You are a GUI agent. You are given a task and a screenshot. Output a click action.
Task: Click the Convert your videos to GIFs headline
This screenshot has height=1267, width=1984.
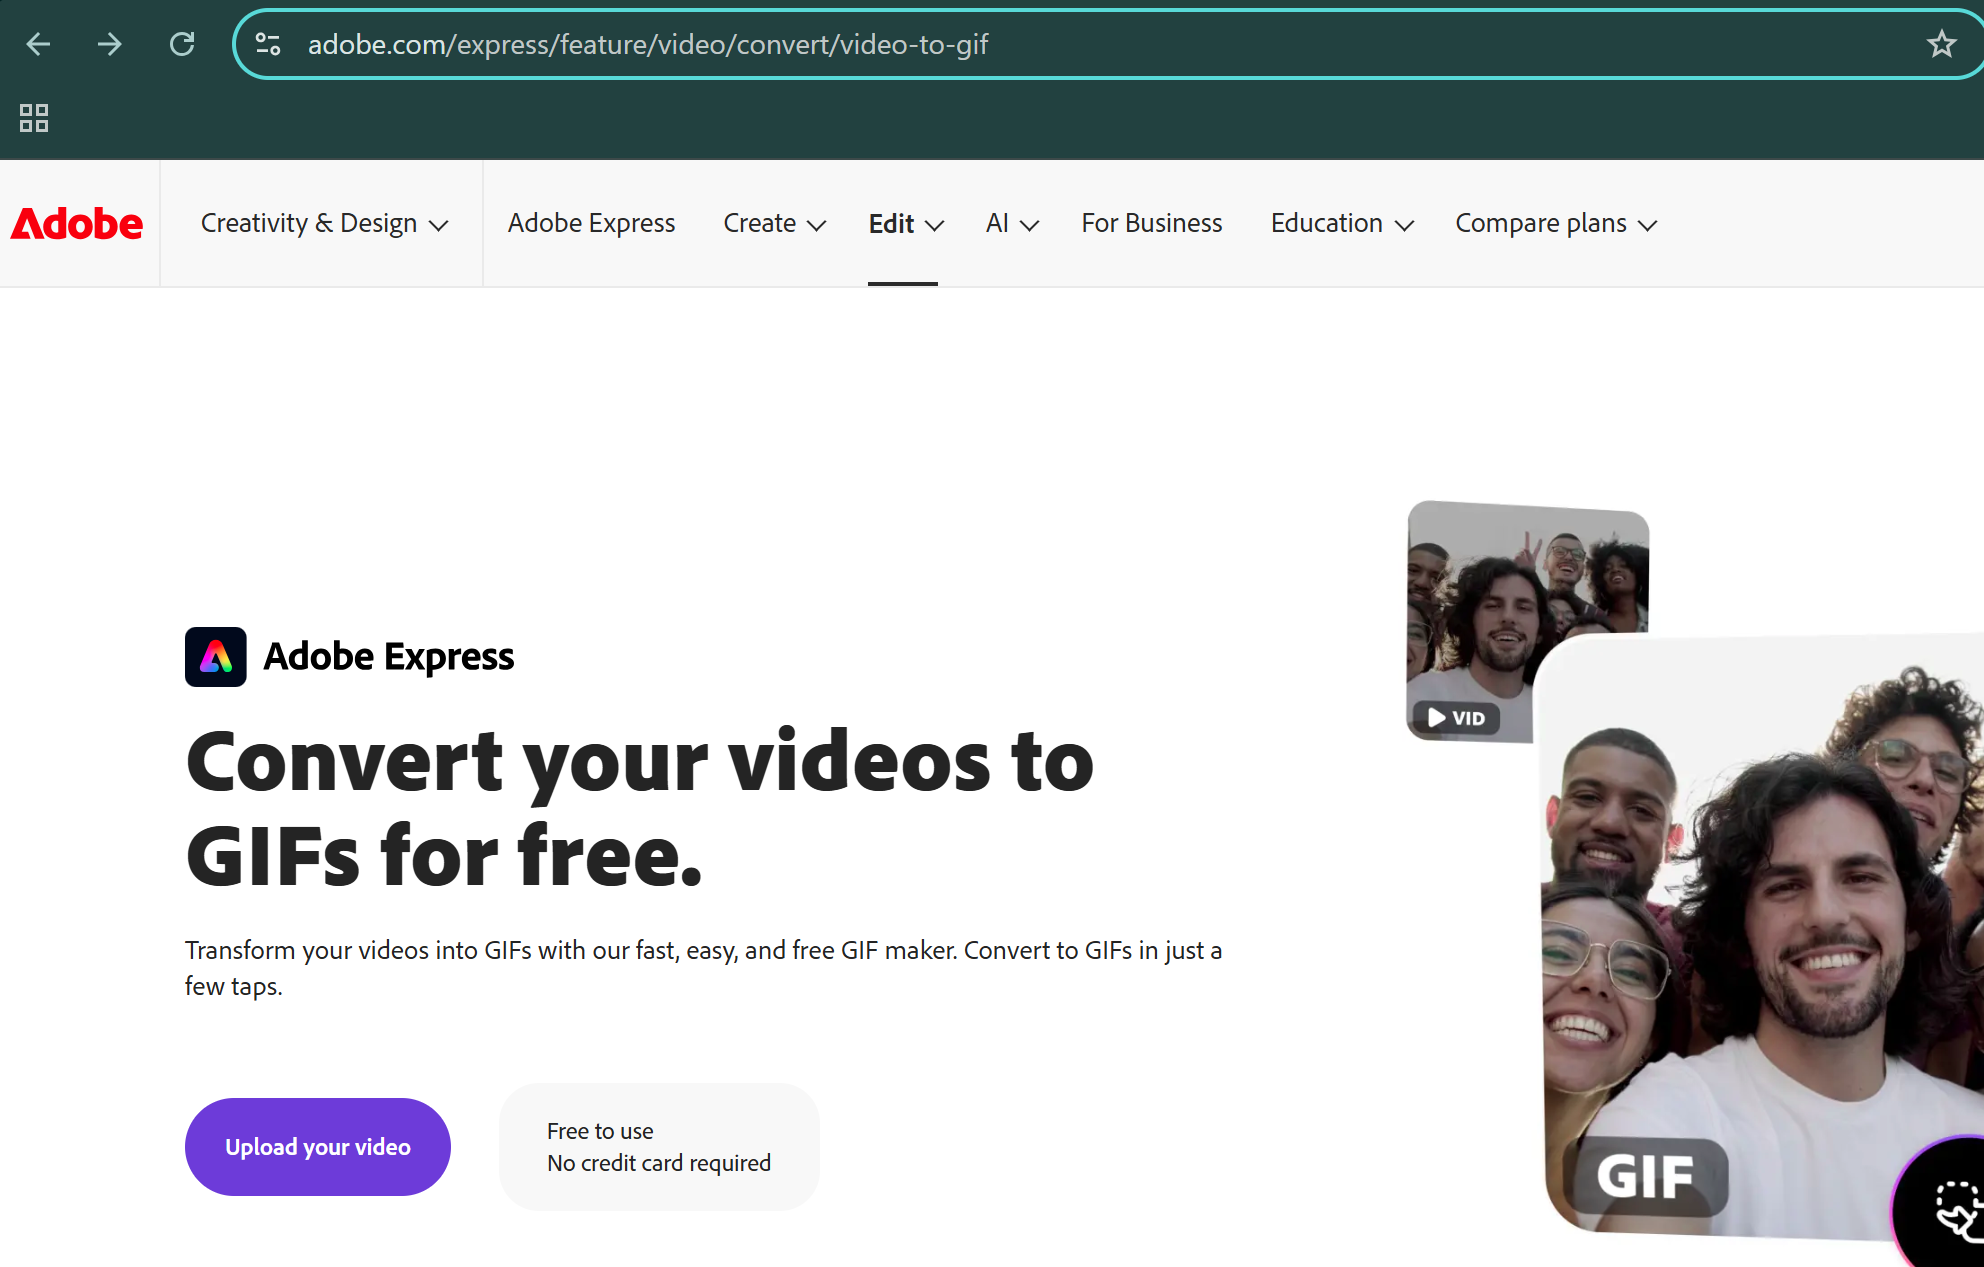640,808
